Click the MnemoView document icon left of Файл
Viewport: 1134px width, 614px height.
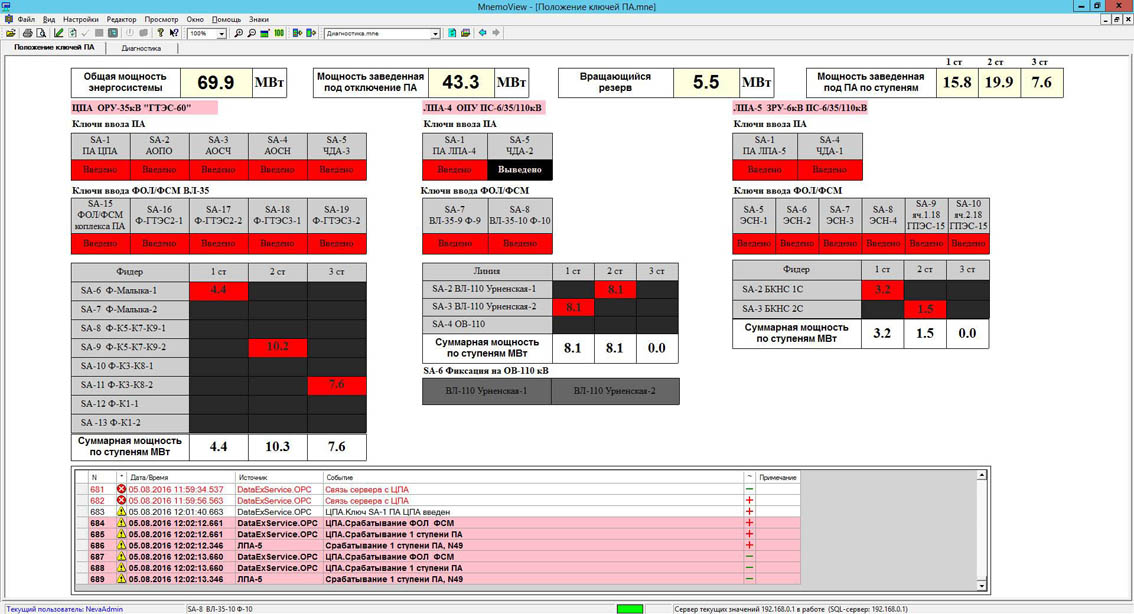click(8, 20)
